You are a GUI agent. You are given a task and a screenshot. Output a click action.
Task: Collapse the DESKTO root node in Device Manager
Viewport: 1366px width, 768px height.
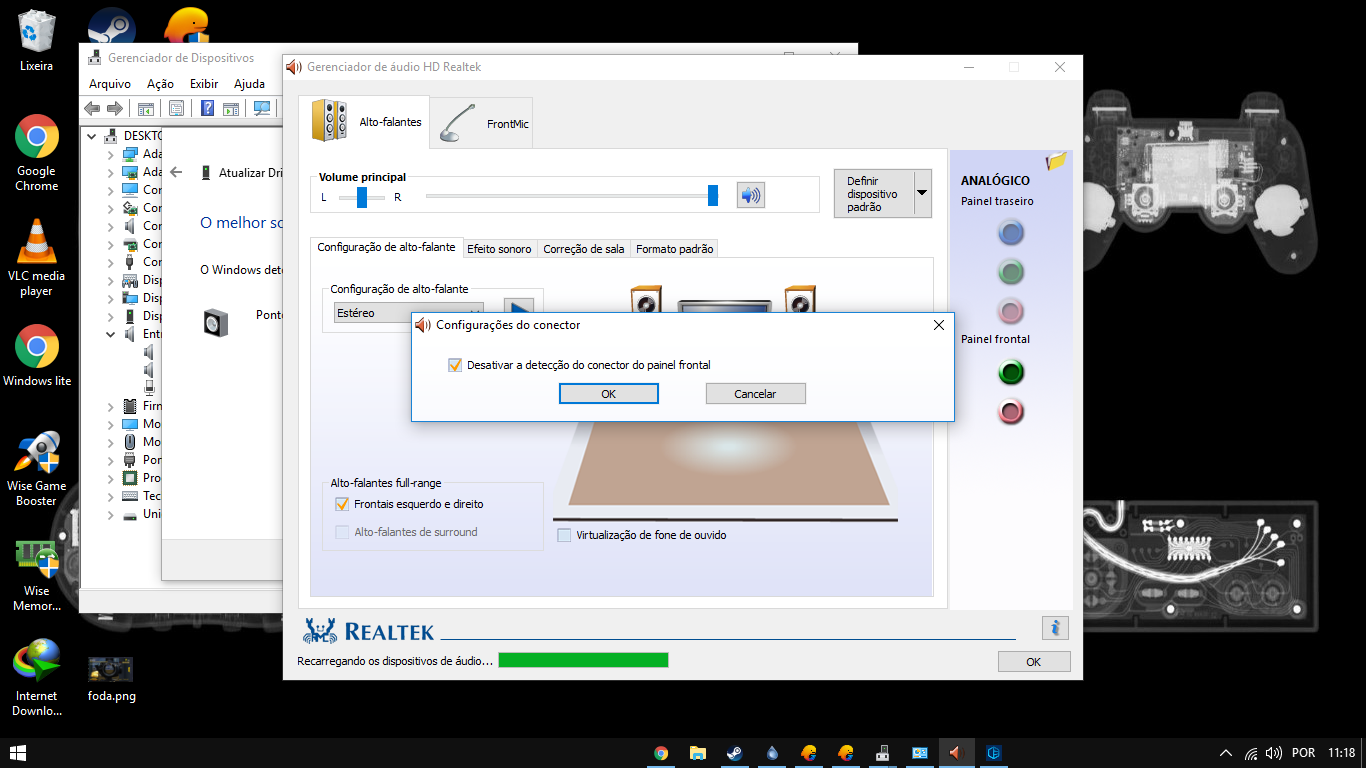point(92,136)
